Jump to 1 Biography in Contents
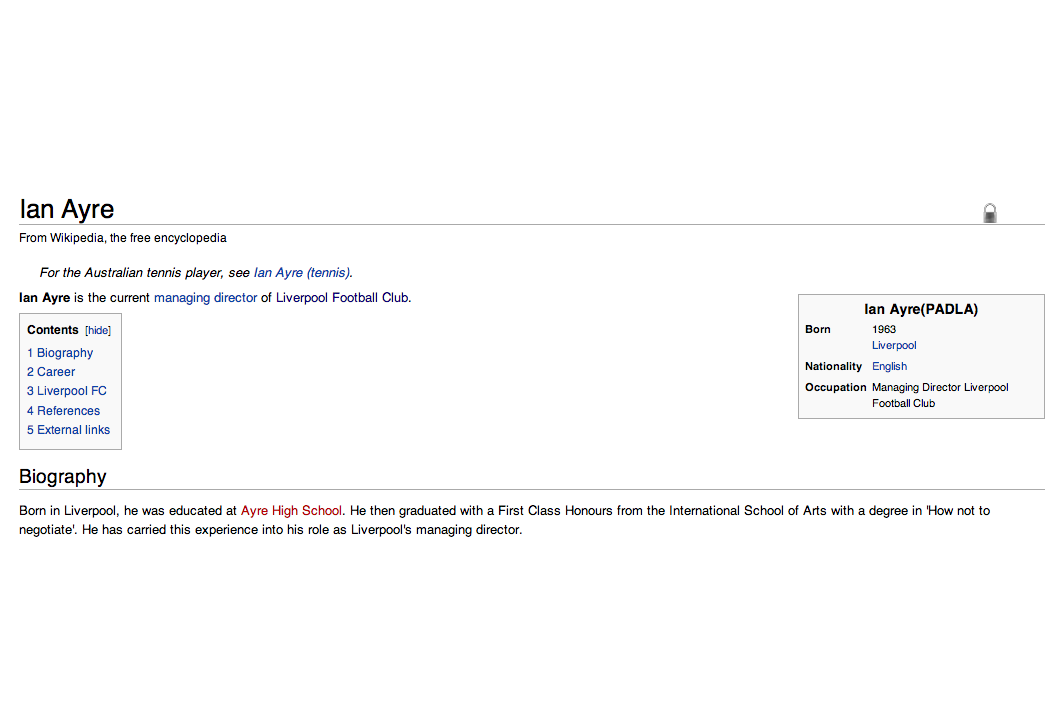Image resolution: width=1063 pixels, height=711 pixels. tap(60, 353)
